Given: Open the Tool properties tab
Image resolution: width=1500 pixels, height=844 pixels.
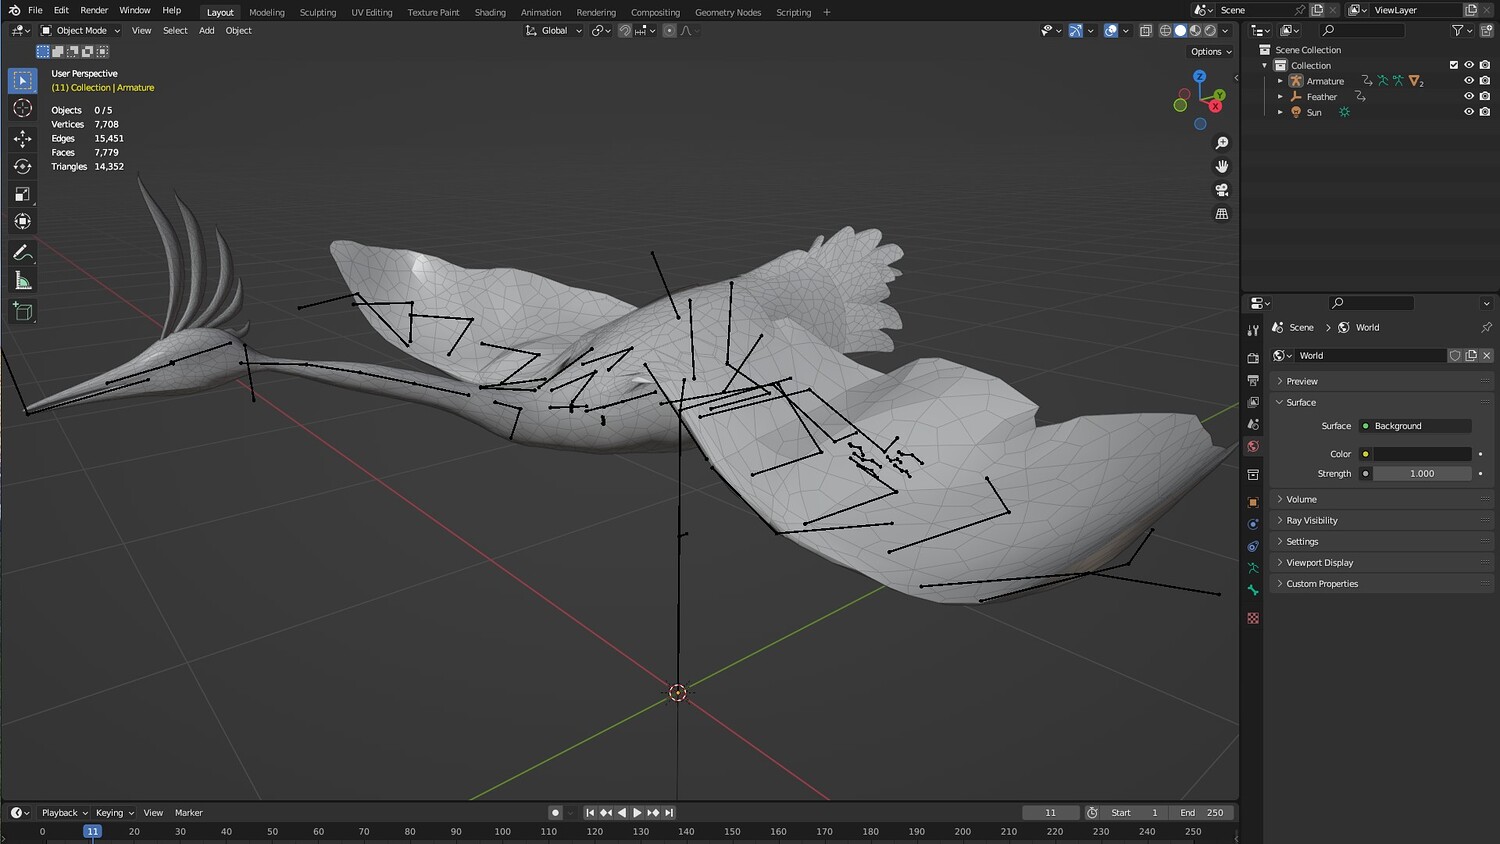Looking at the screenshot, I should tap(1253, 329).
